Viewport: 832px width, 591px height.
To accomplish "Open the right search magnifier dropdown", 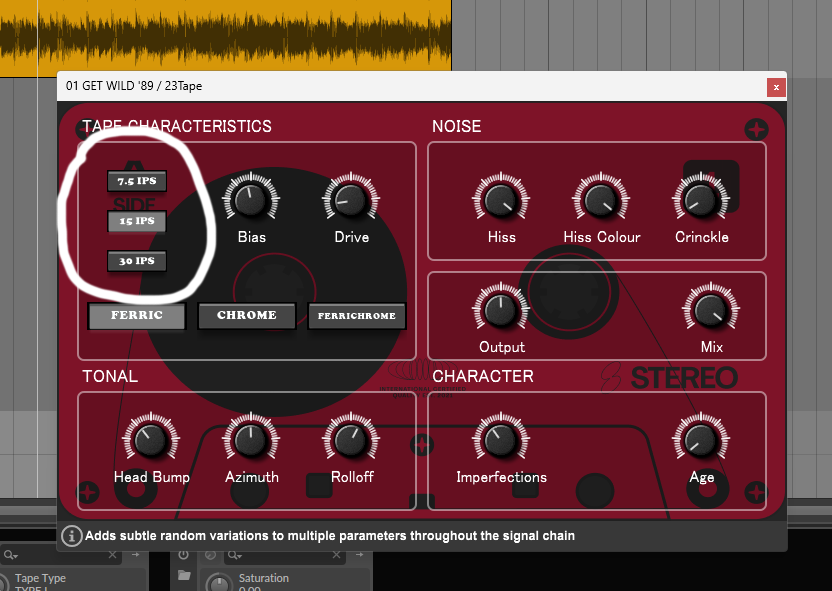I will click(235, 555).
